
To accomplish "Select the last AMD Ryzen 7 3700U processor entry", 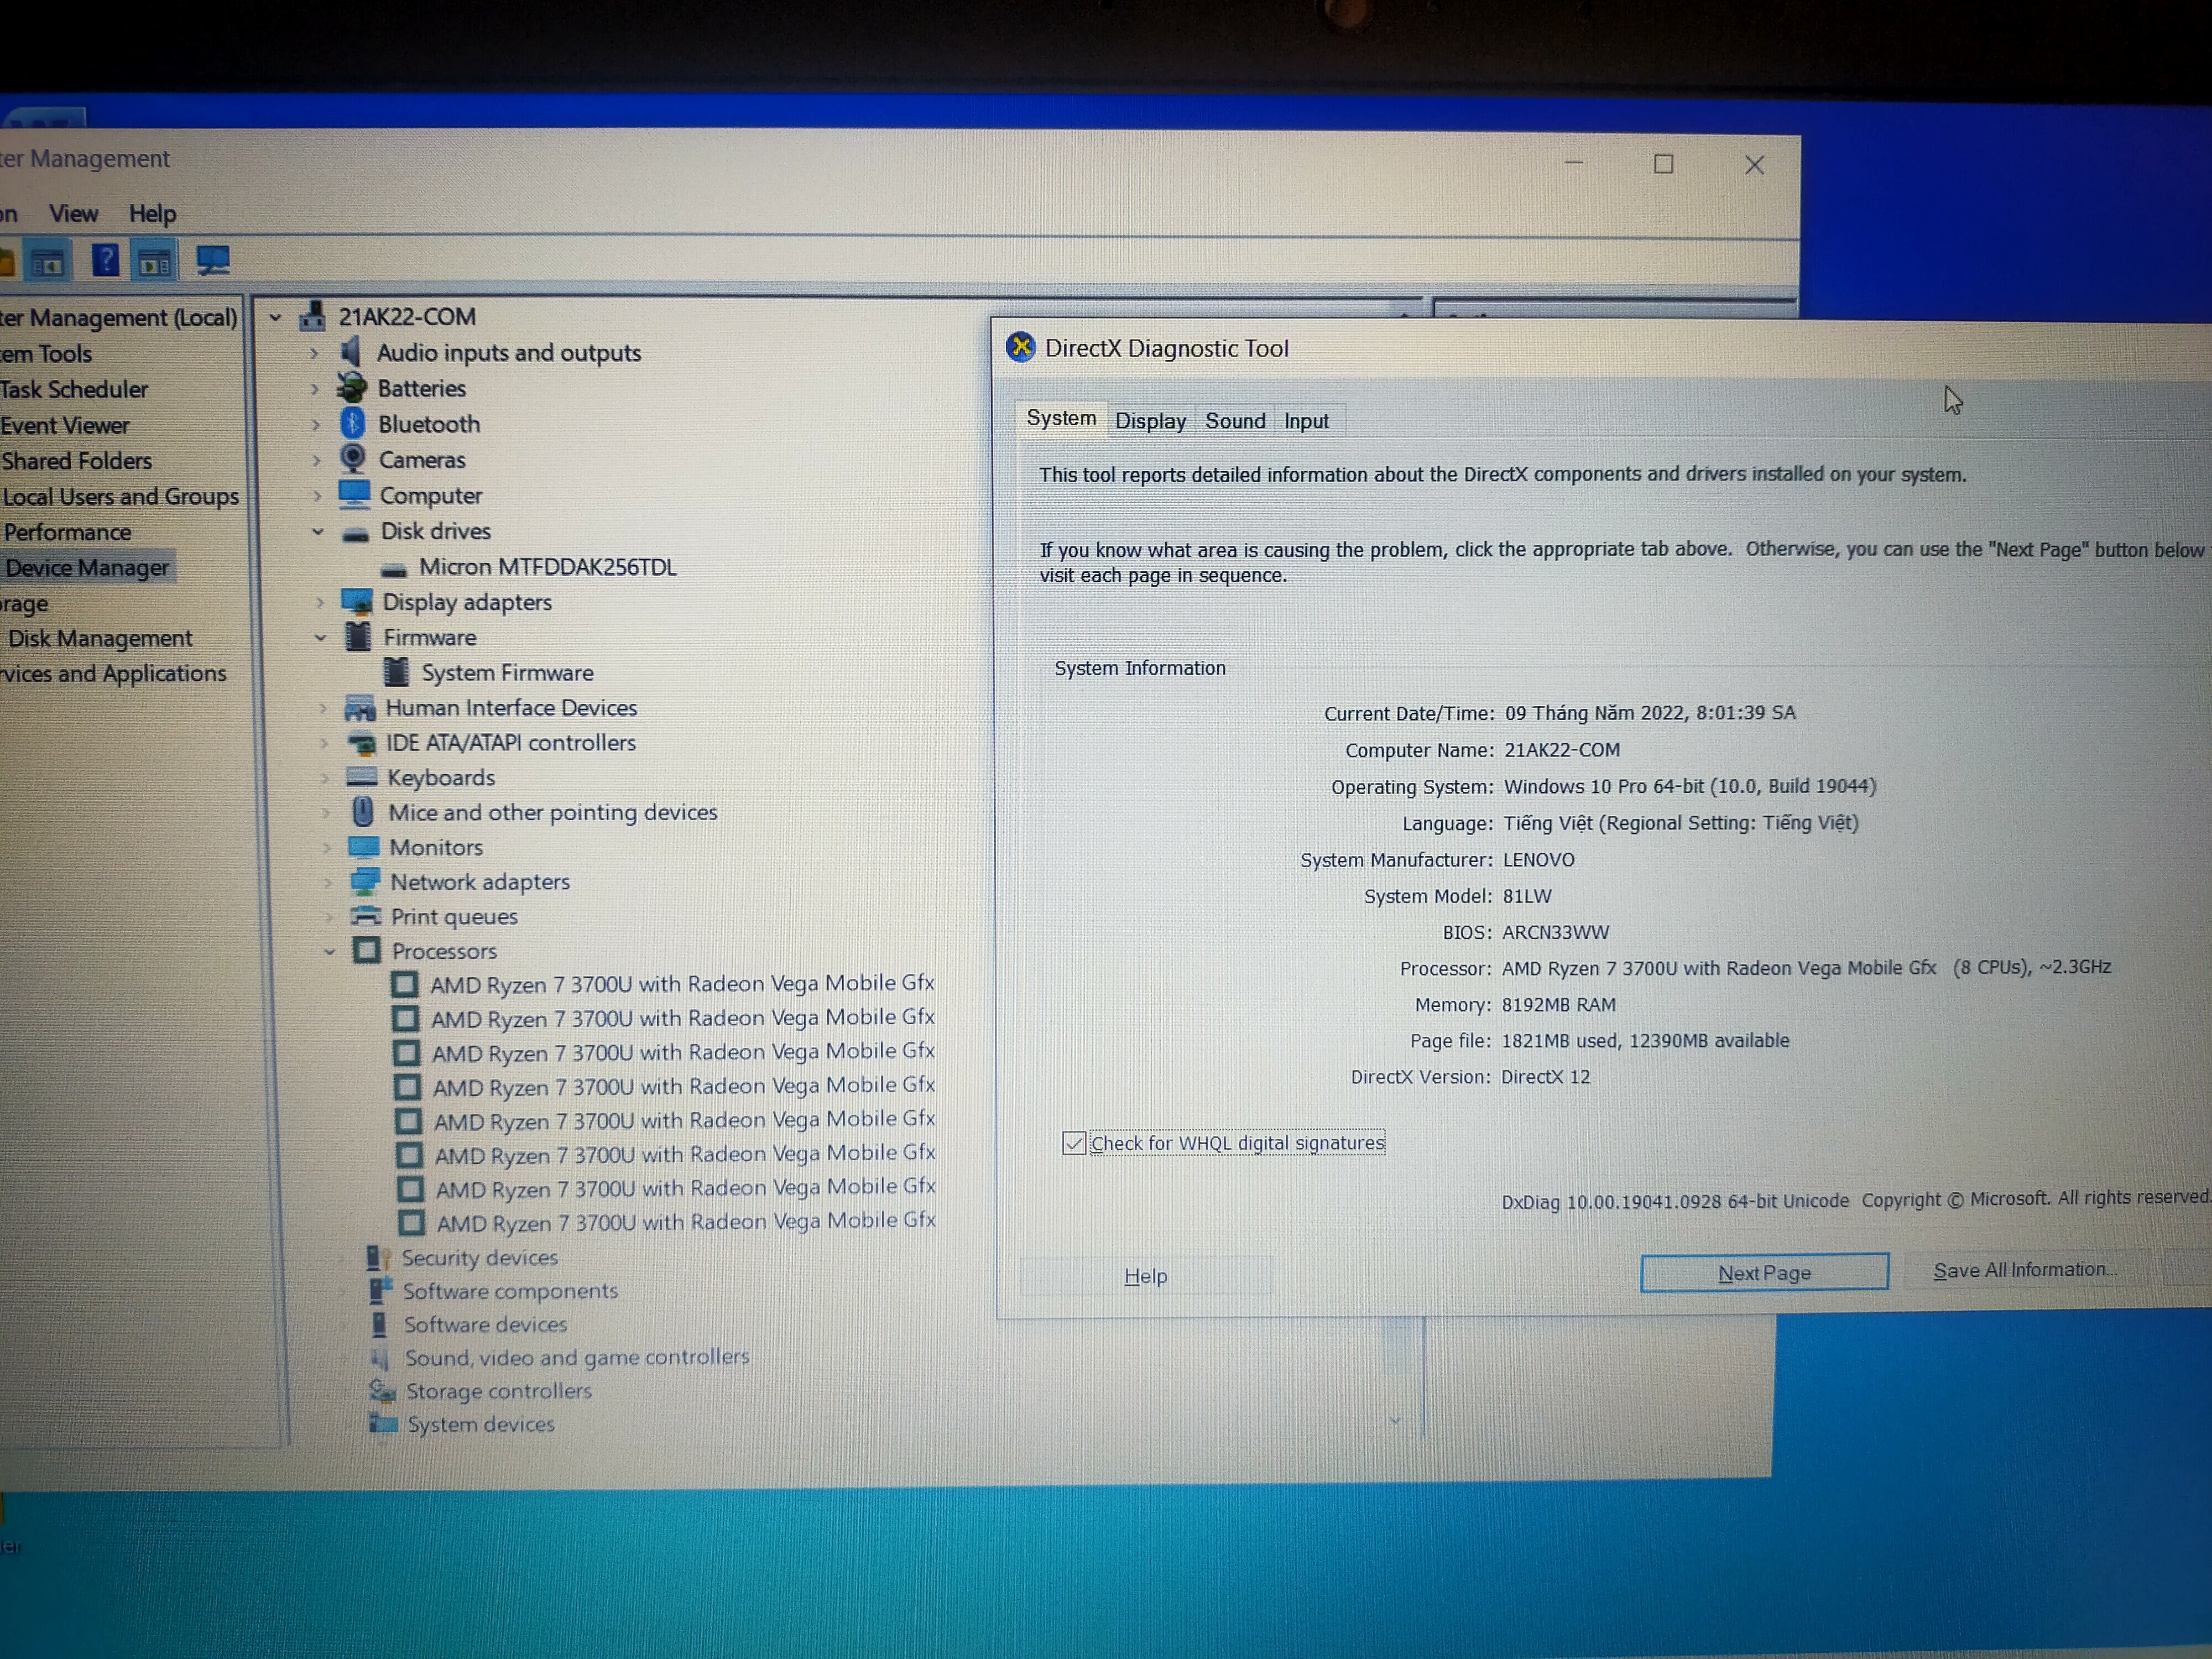I will [686, 1221].
